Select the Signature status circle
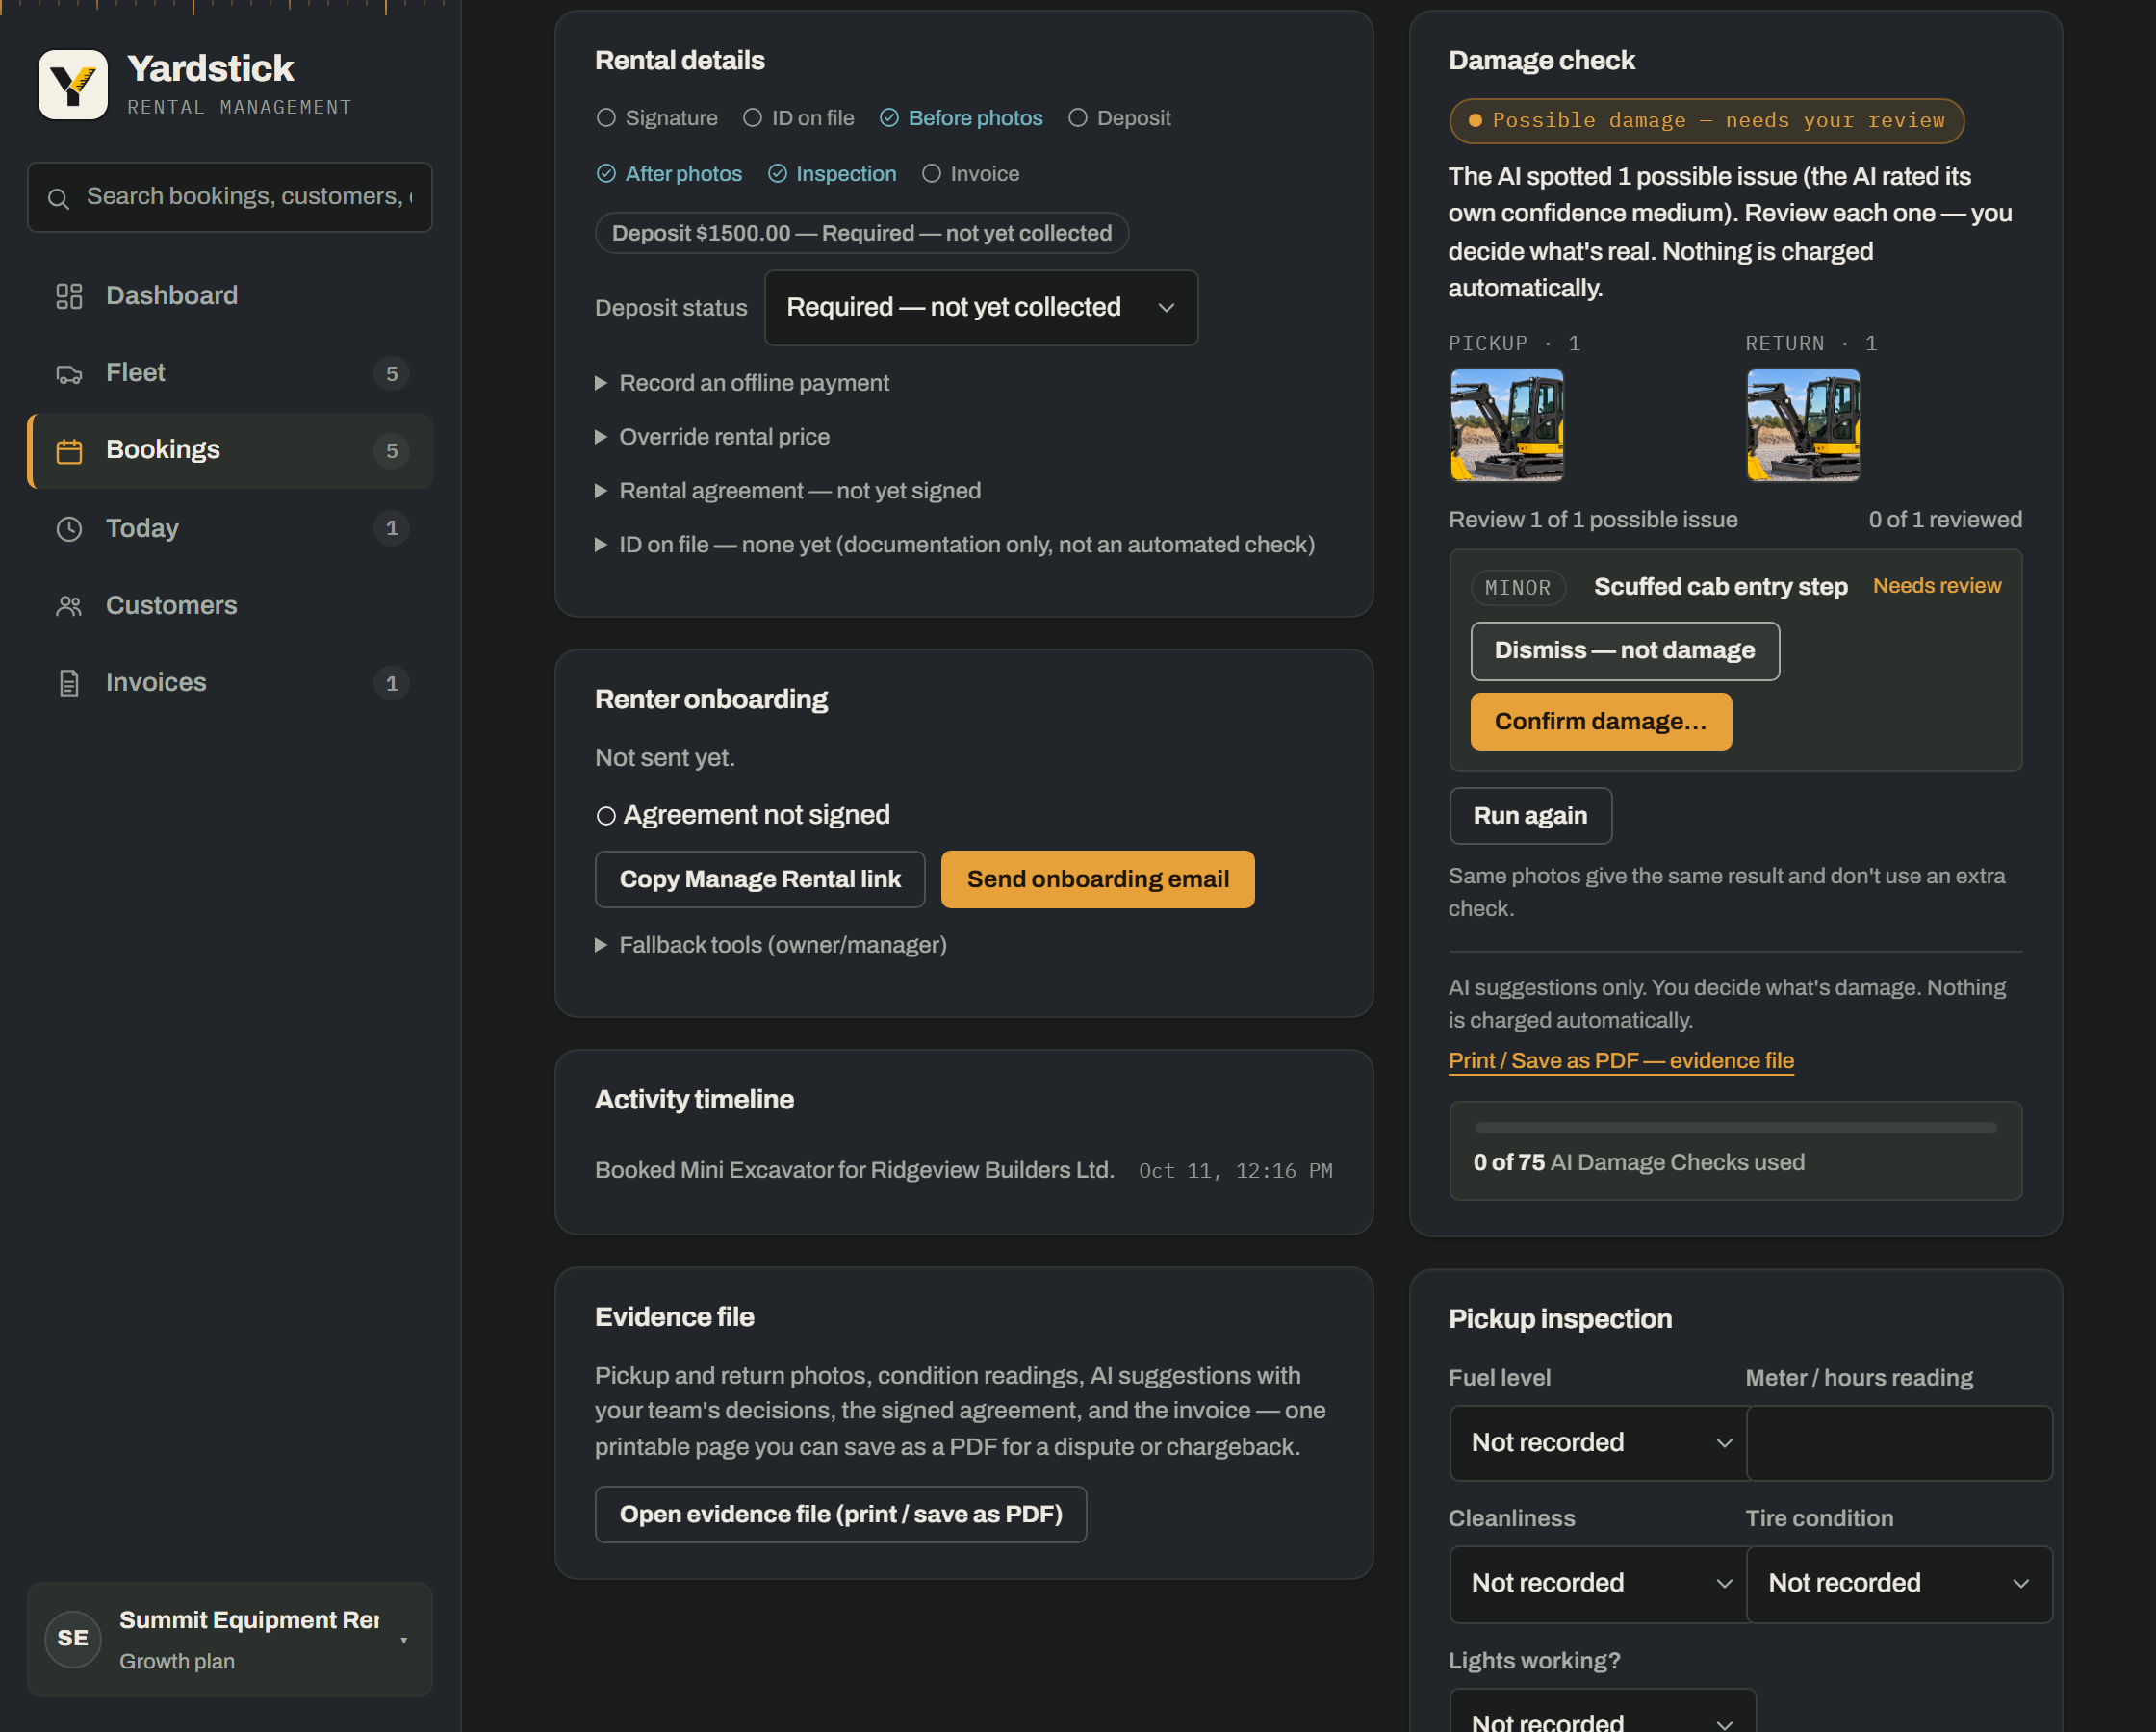2156x1732 pixels. pos(606,118)
